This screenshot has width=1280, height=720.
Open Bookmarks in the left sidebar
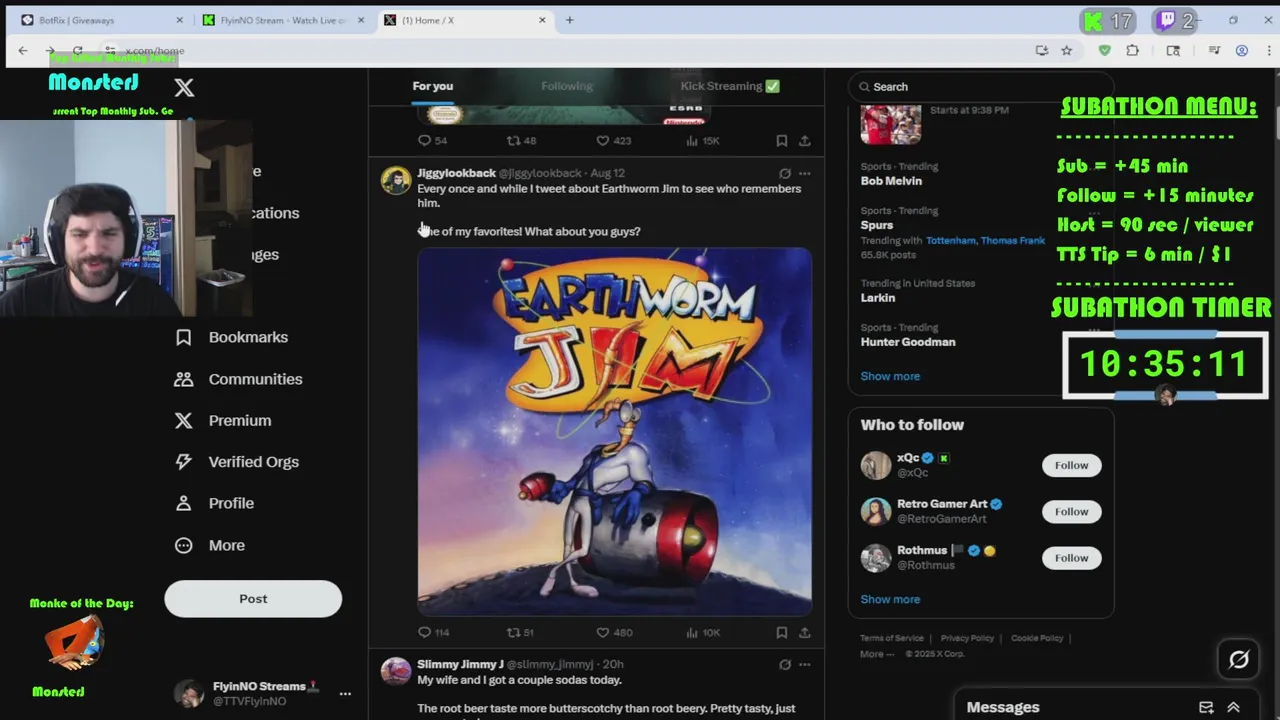tap(232, 337)
